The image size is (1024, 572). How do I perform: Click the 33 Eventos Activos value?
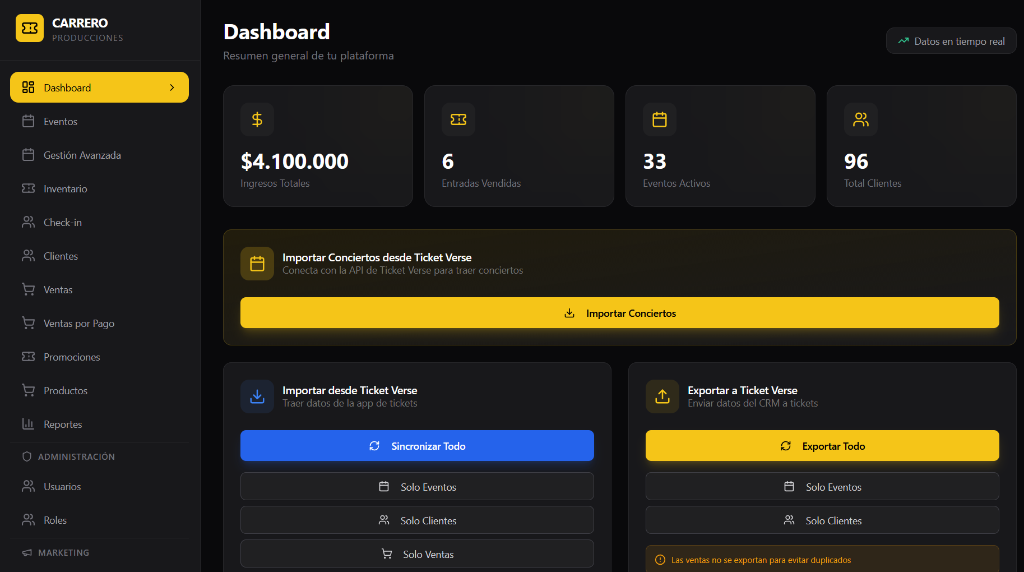click(x=654, y=161)
